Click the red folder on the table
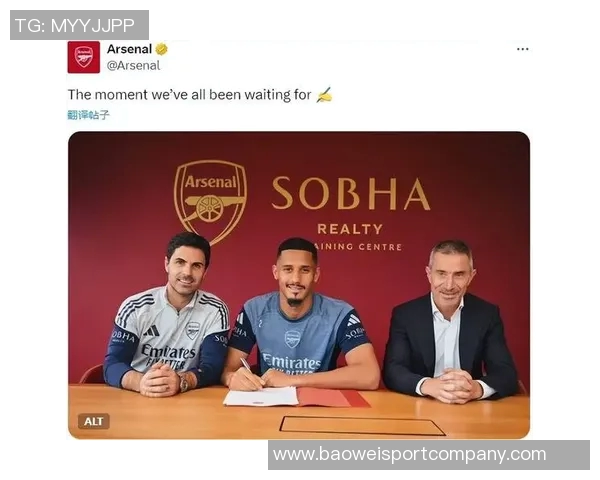 pyautogui.click(x=332, y=397)
